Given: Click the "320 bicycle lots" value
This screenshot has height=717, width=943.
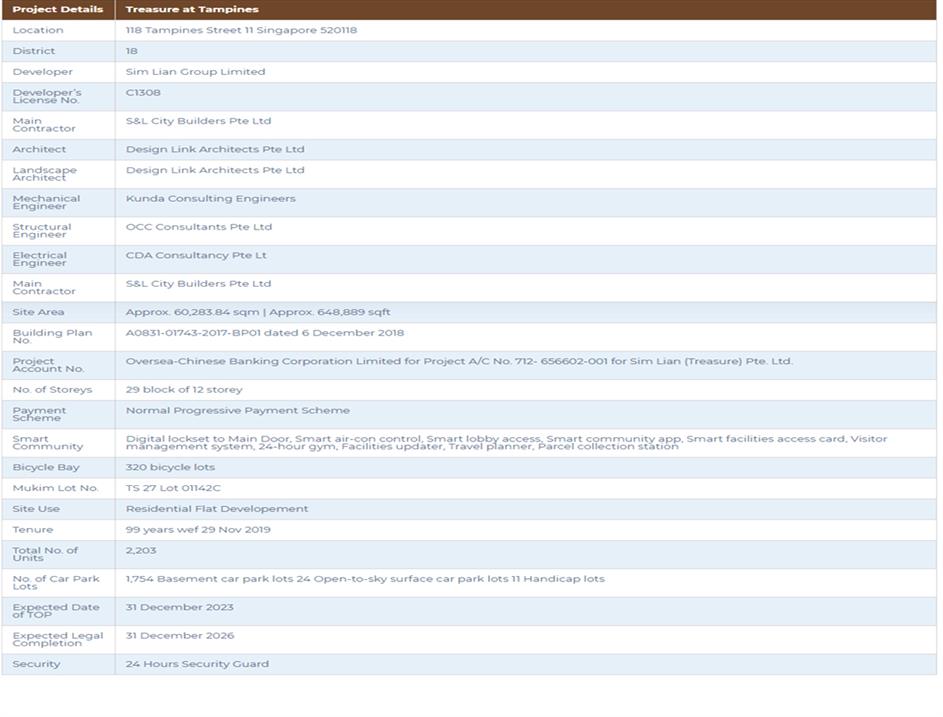Looking at the screenshot, I should (170, 468).
